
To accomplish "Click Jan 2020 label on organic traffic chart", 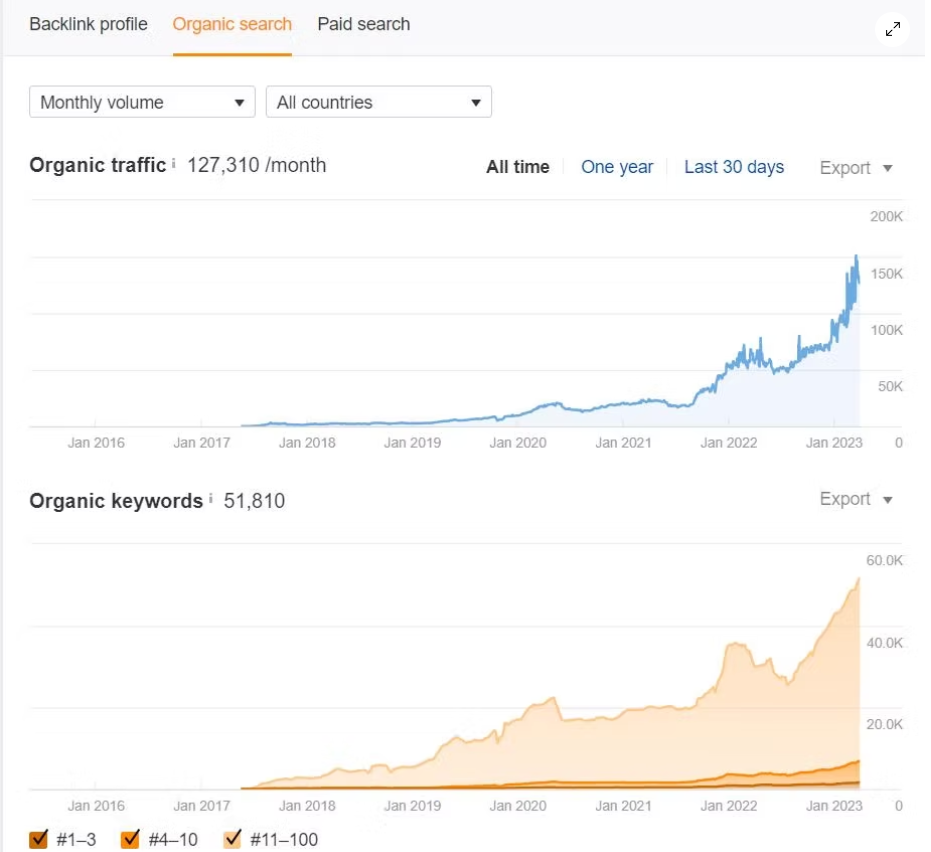I will (x=516, y=442).
